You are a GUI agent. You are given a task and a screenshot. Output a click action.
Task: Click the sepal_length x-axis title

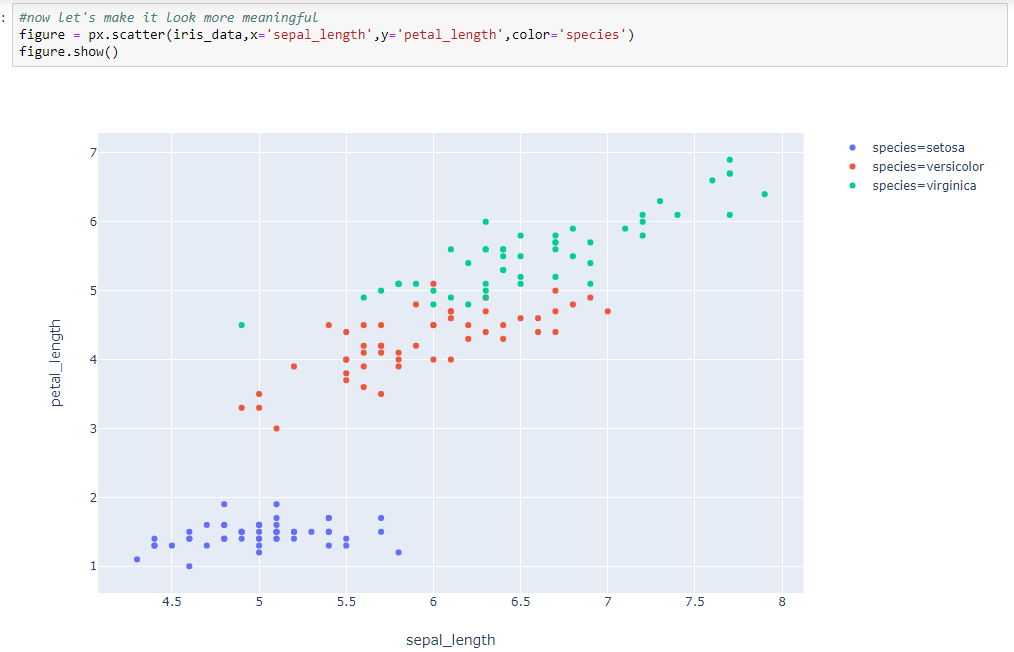tap(451, 639)
